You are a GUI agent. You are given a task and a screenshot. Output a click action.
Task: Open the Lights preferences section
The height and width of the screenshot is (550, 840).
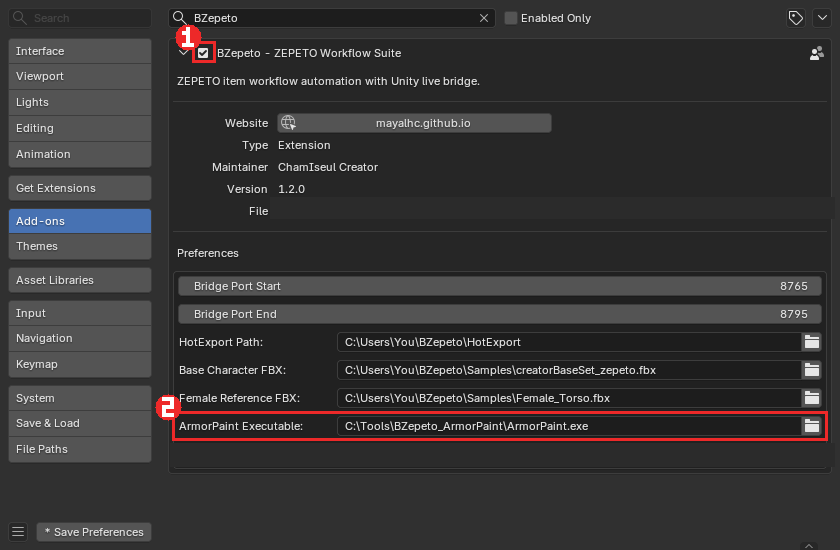pos(80,102)
